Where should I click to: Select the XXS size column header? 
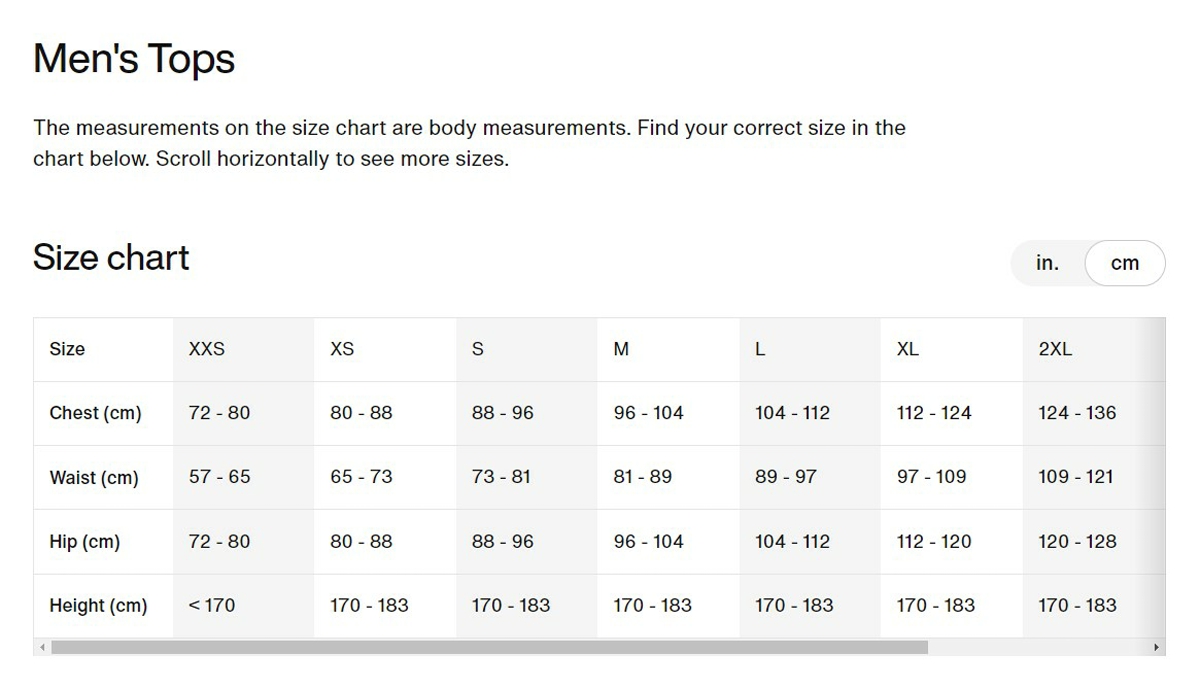[x=207, y=349]
